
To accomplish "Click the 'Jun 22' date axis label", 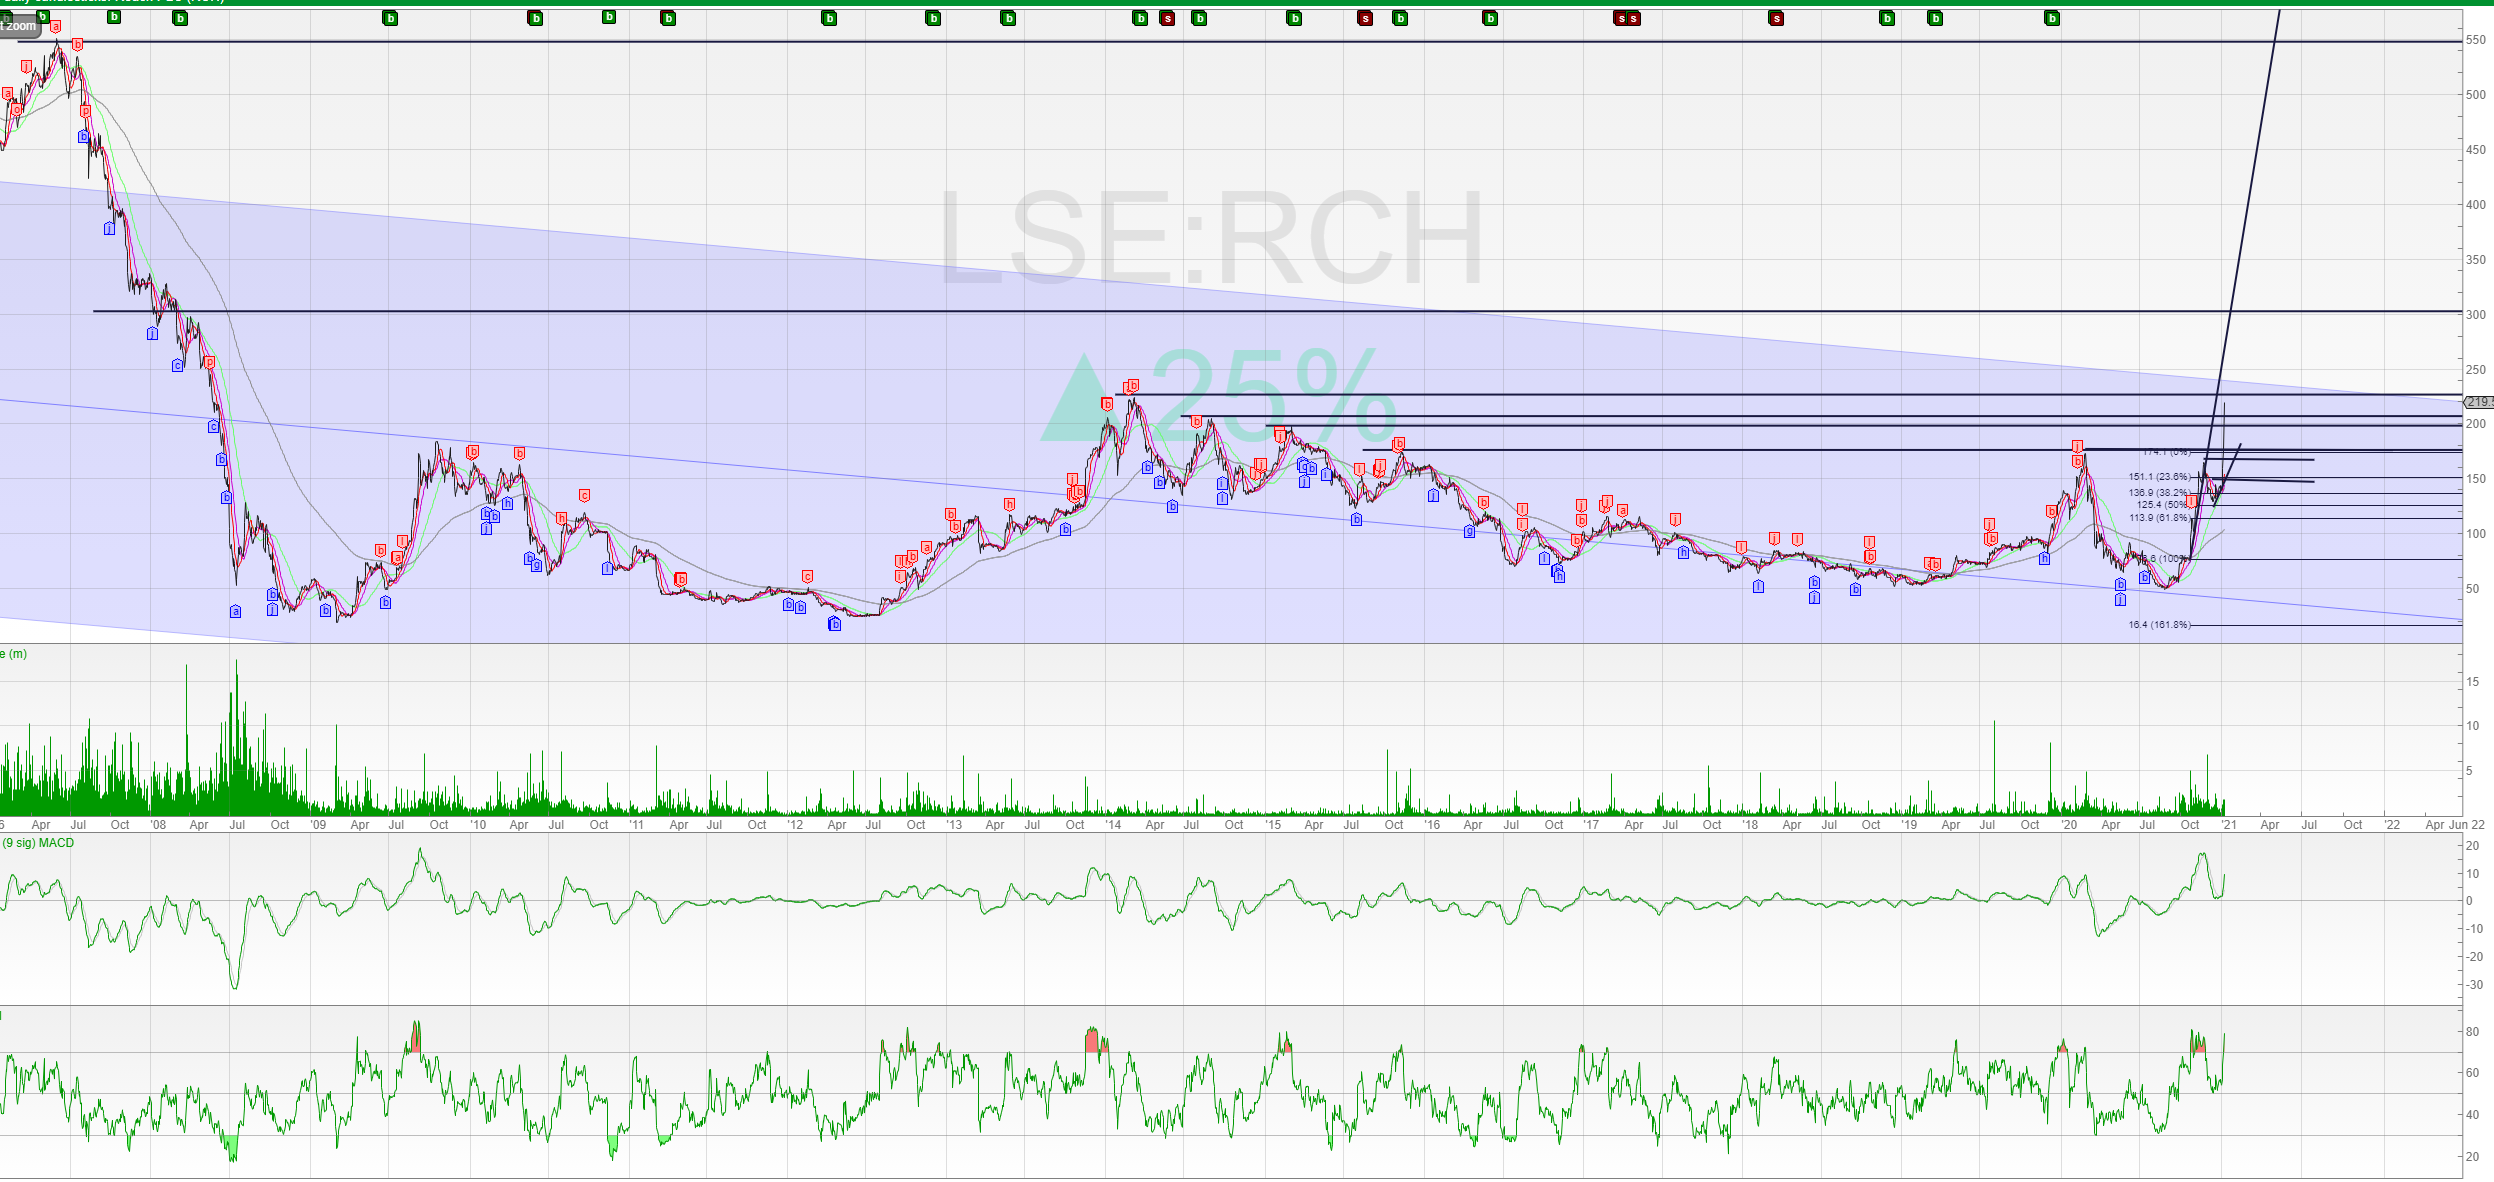I will [2468, 825].
